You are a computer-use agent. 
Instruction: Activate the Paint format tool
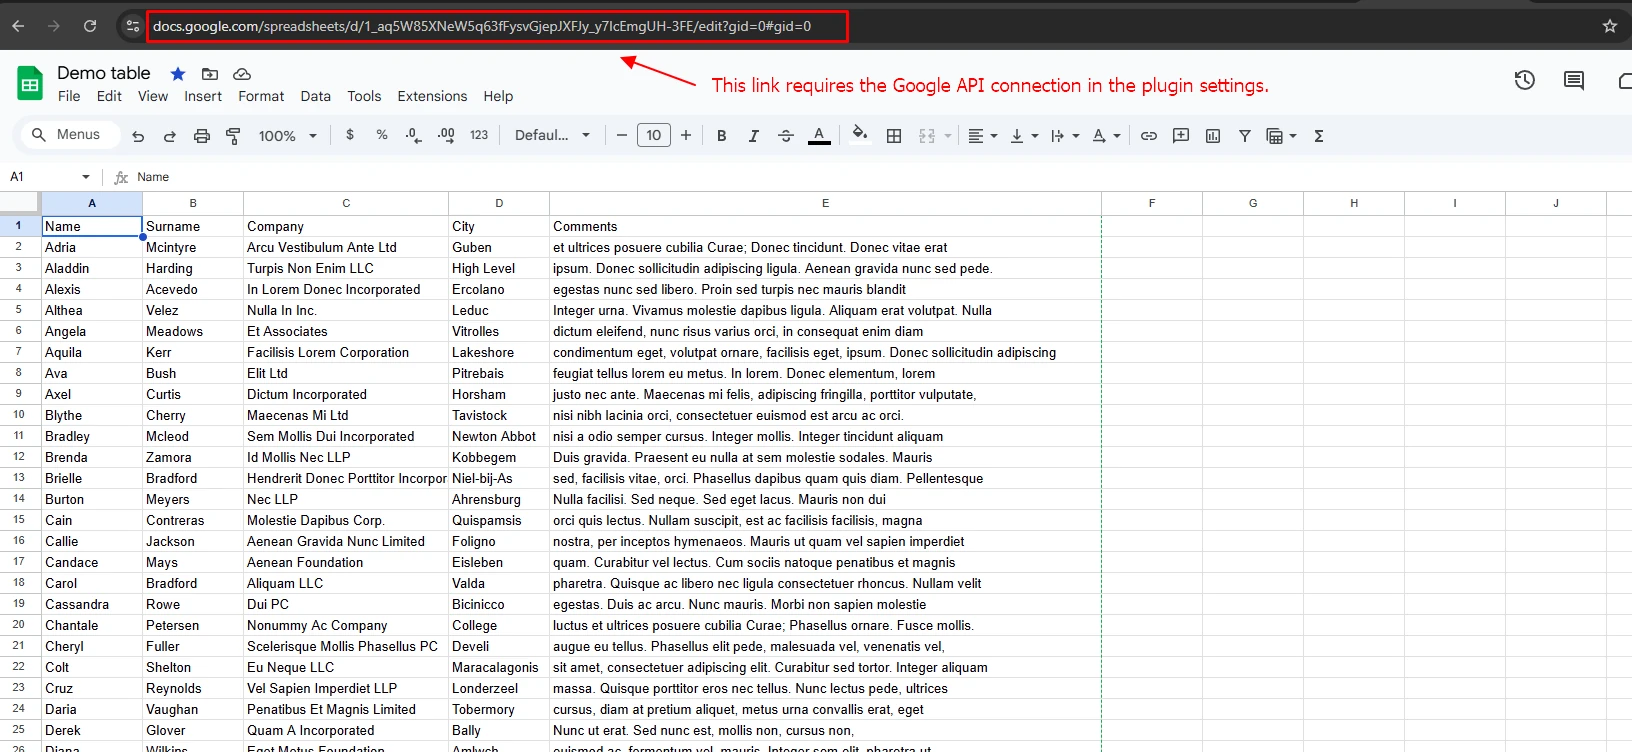point(233,136)
